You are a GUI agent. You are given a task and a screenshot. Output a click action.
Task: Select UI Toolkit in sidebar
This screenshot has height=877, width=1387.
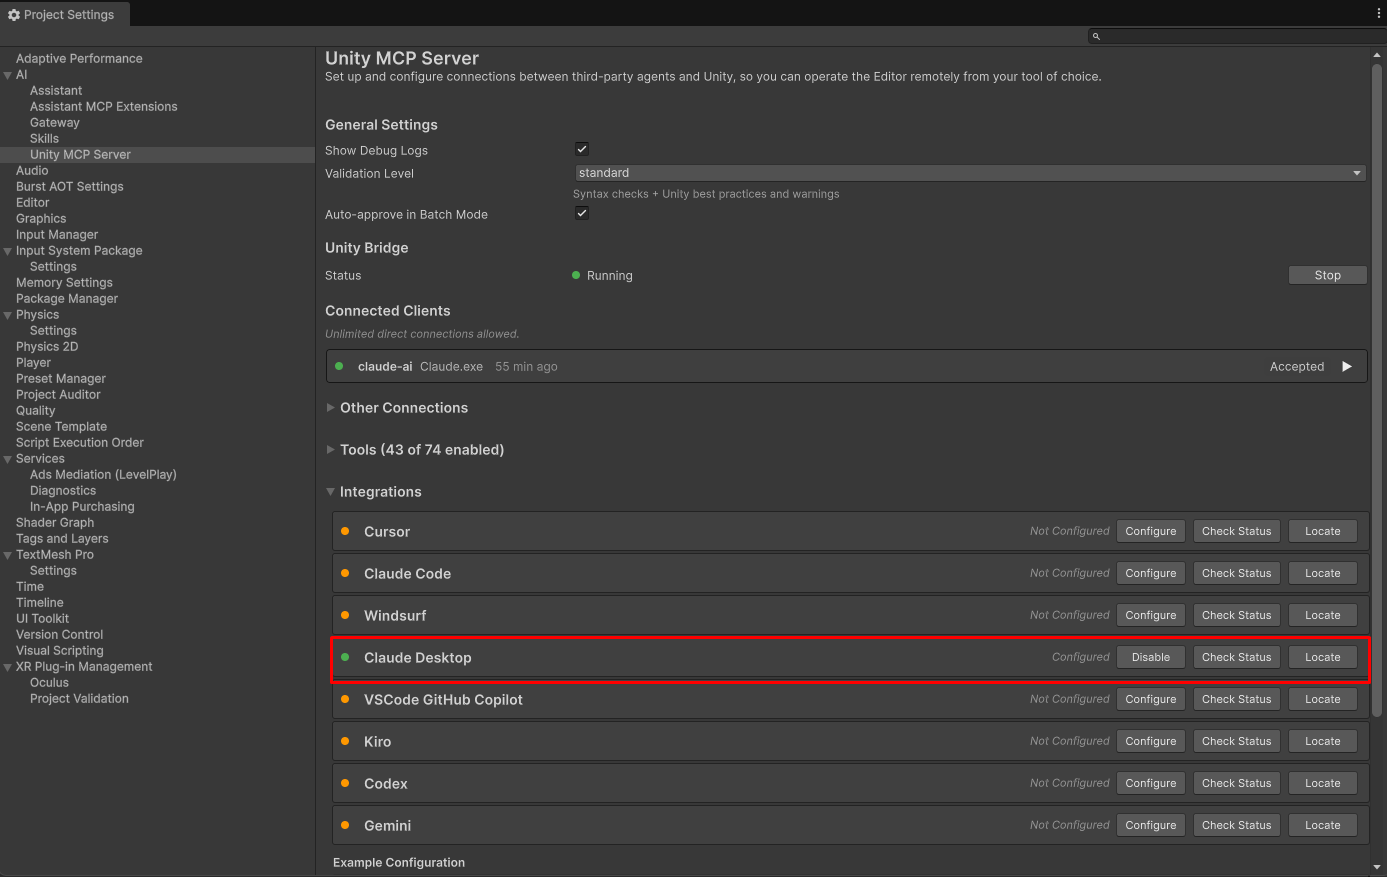[x=42, y=619]
